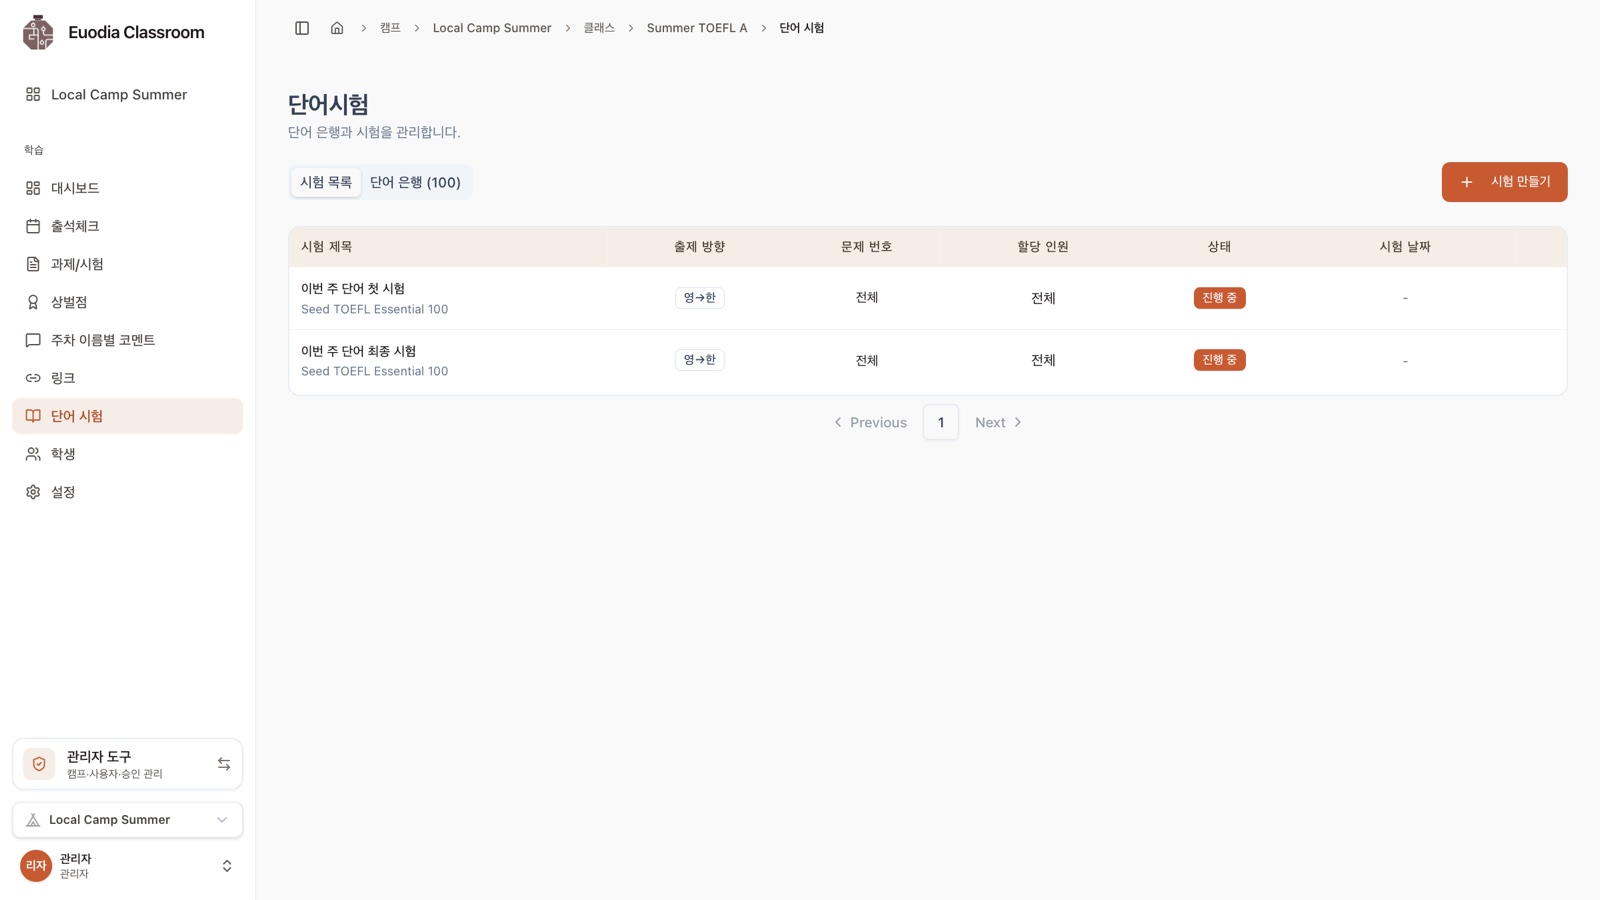Click the 관리자 도구 shield icon

[39, 764]
